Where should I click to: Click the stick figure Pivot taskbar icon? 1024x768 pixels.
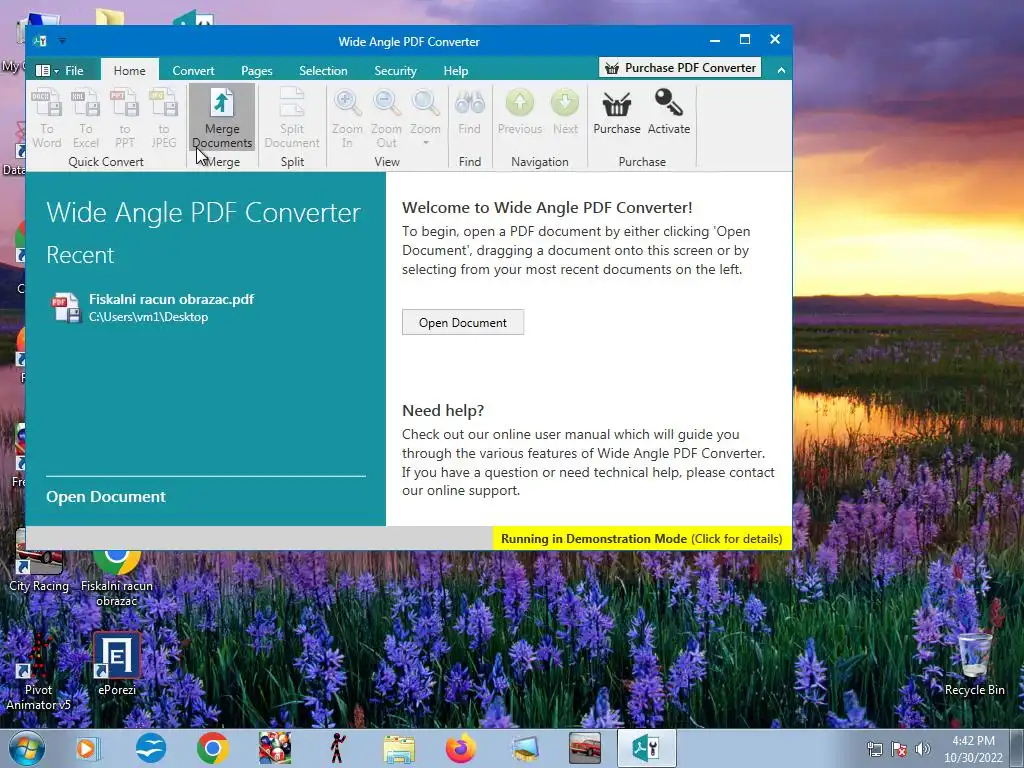[x=337, y=748]
